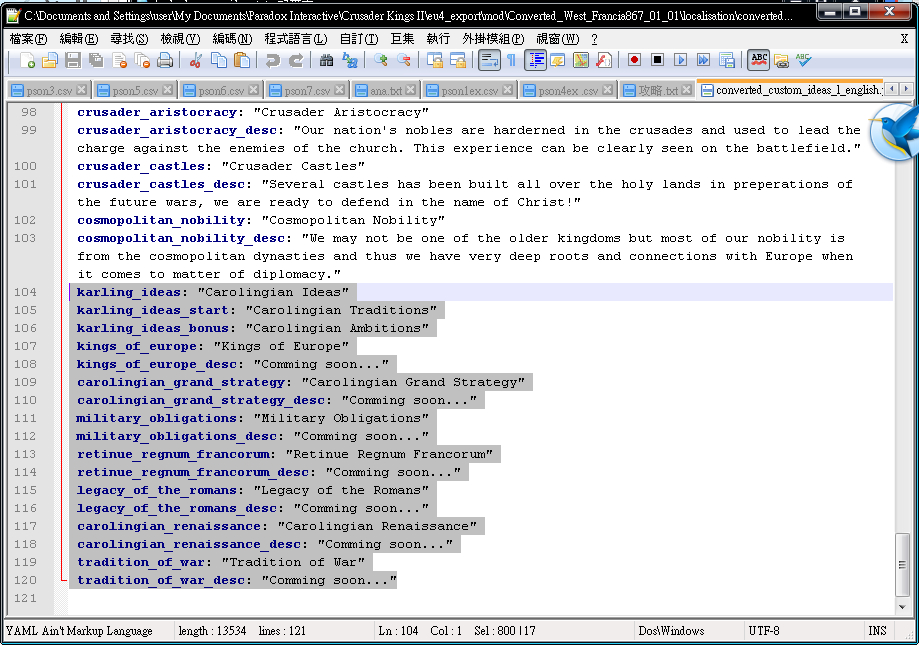Run spell check with ABC checkmark icon
This screenshot has width=919, height=645.
point(804,60)
